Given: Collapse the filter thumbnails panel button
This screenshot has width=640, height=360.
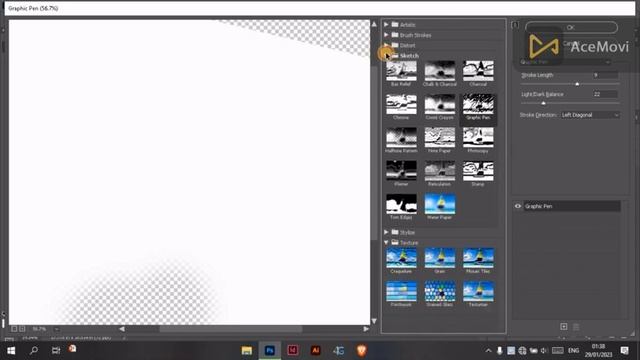Looking at the screenshot, I should pos(515,25).
